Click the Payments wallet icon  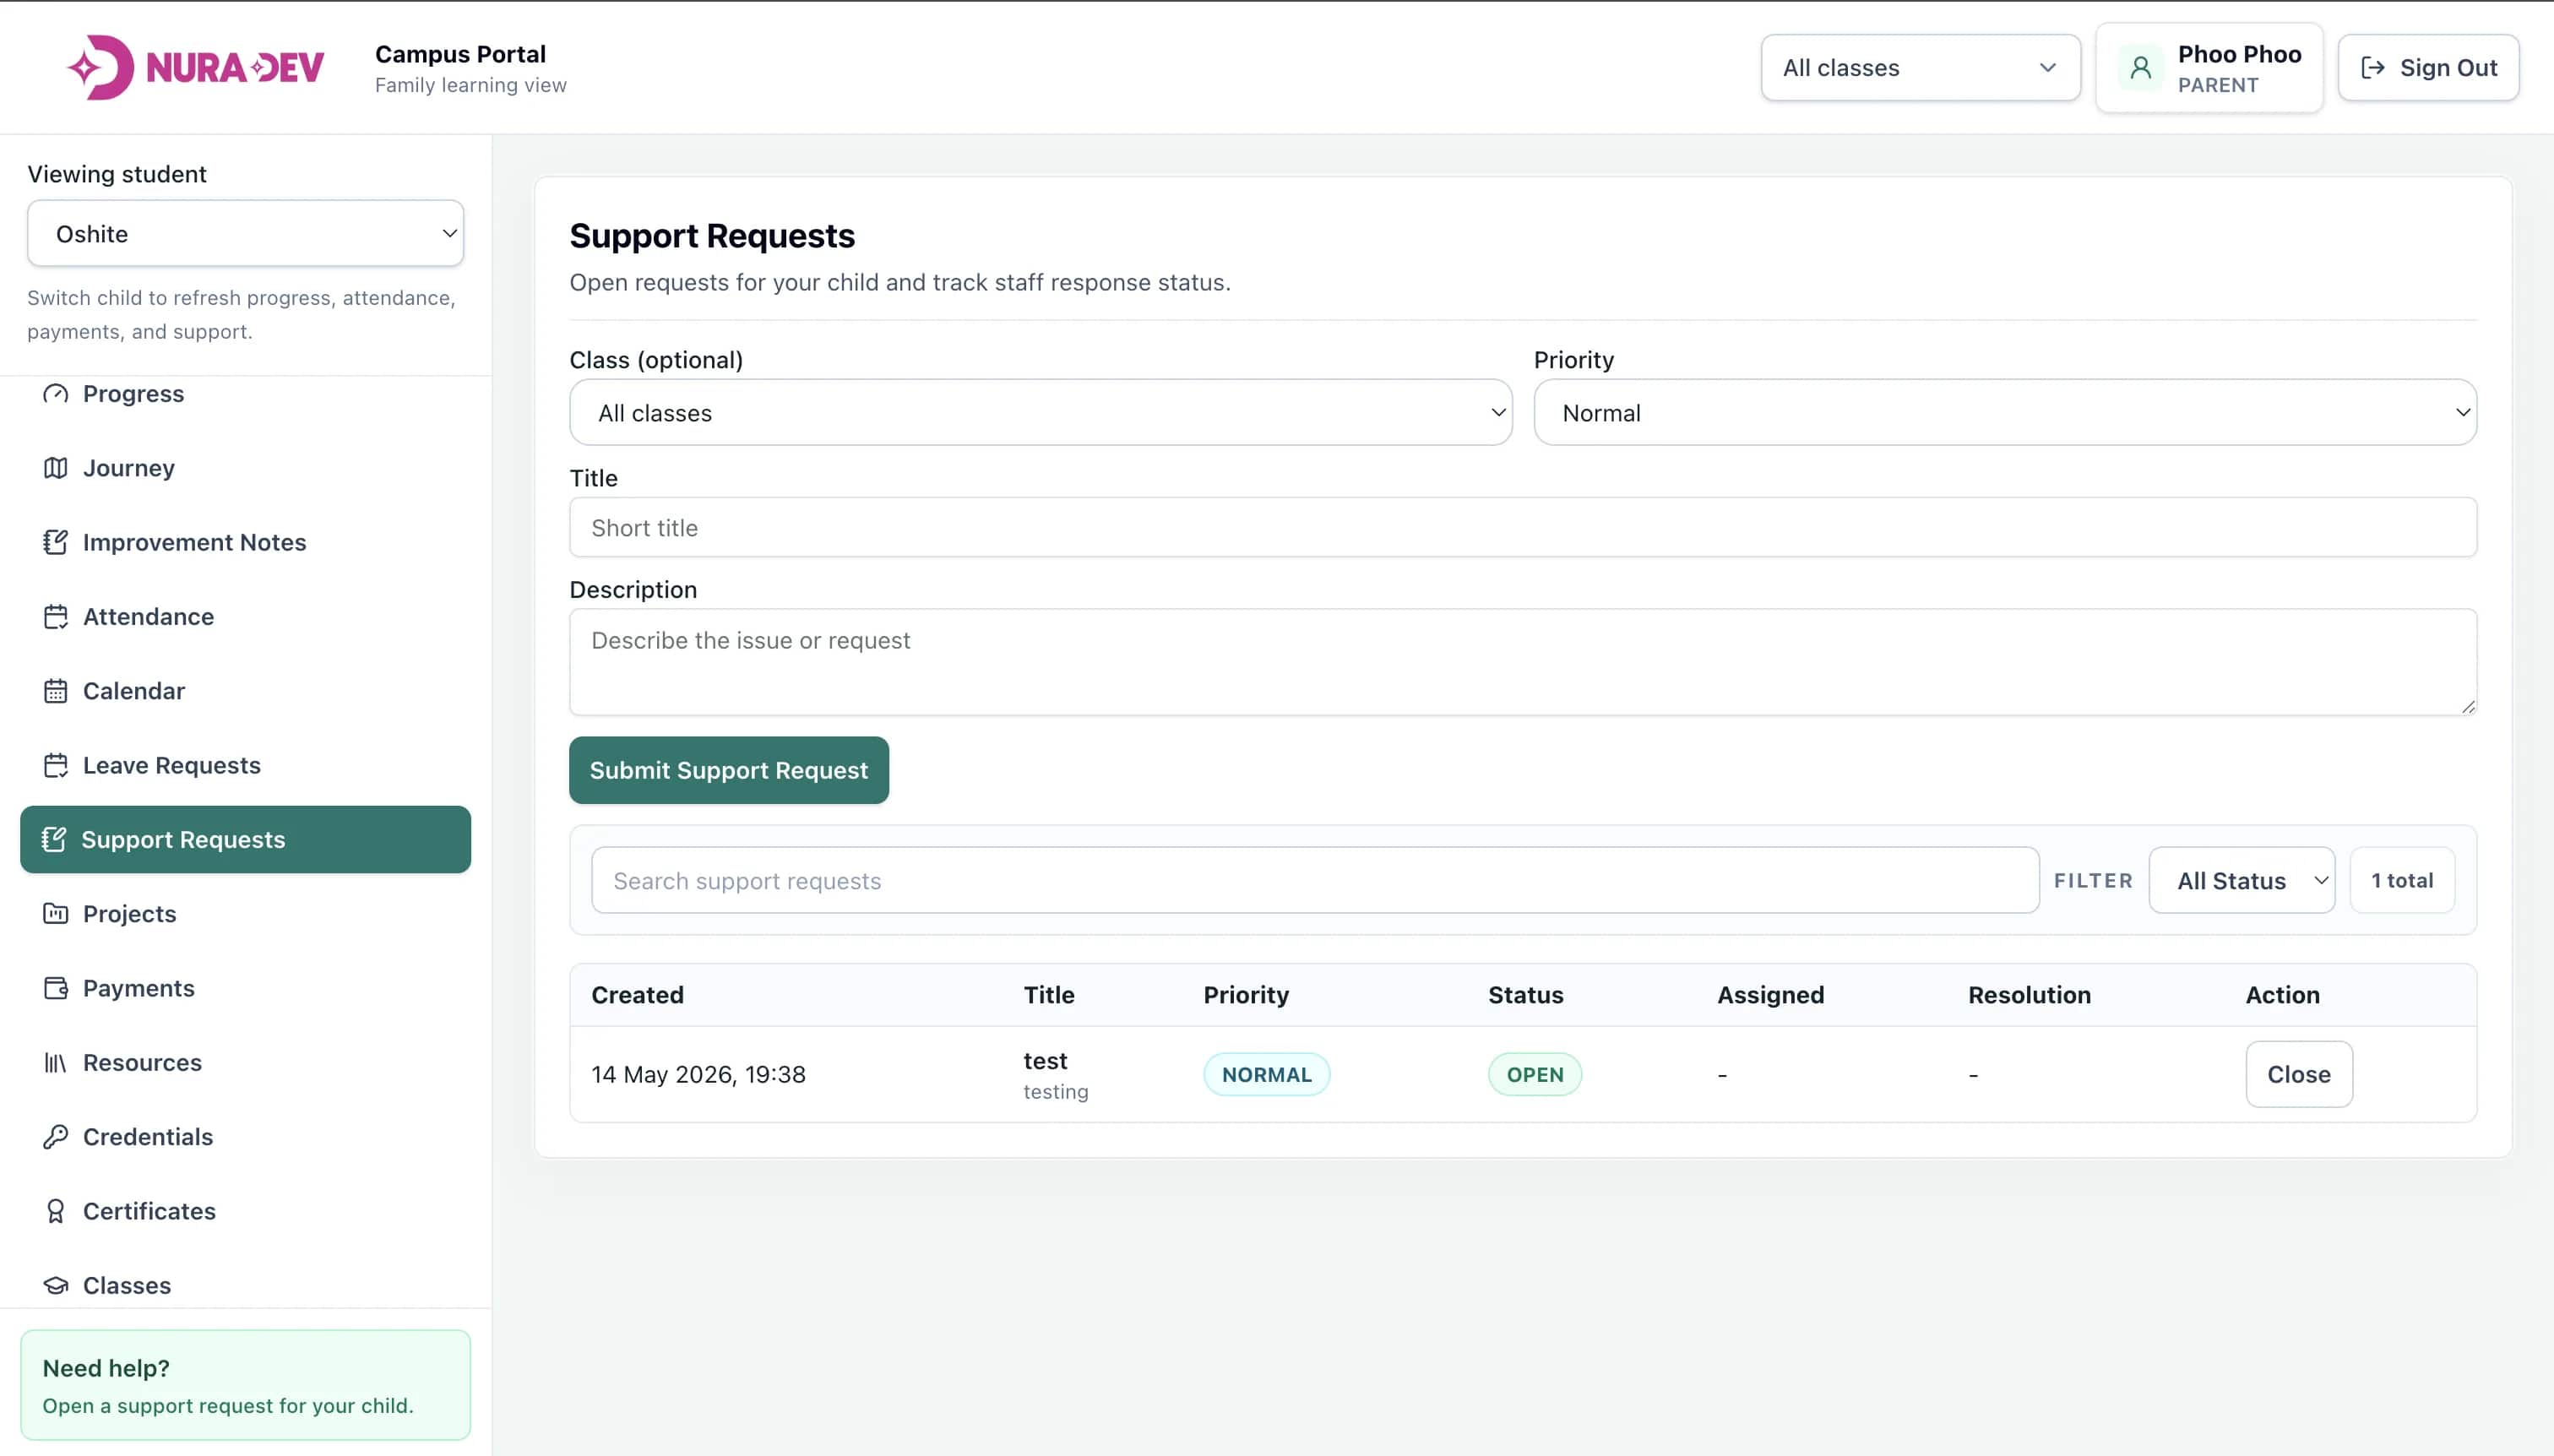56,988
